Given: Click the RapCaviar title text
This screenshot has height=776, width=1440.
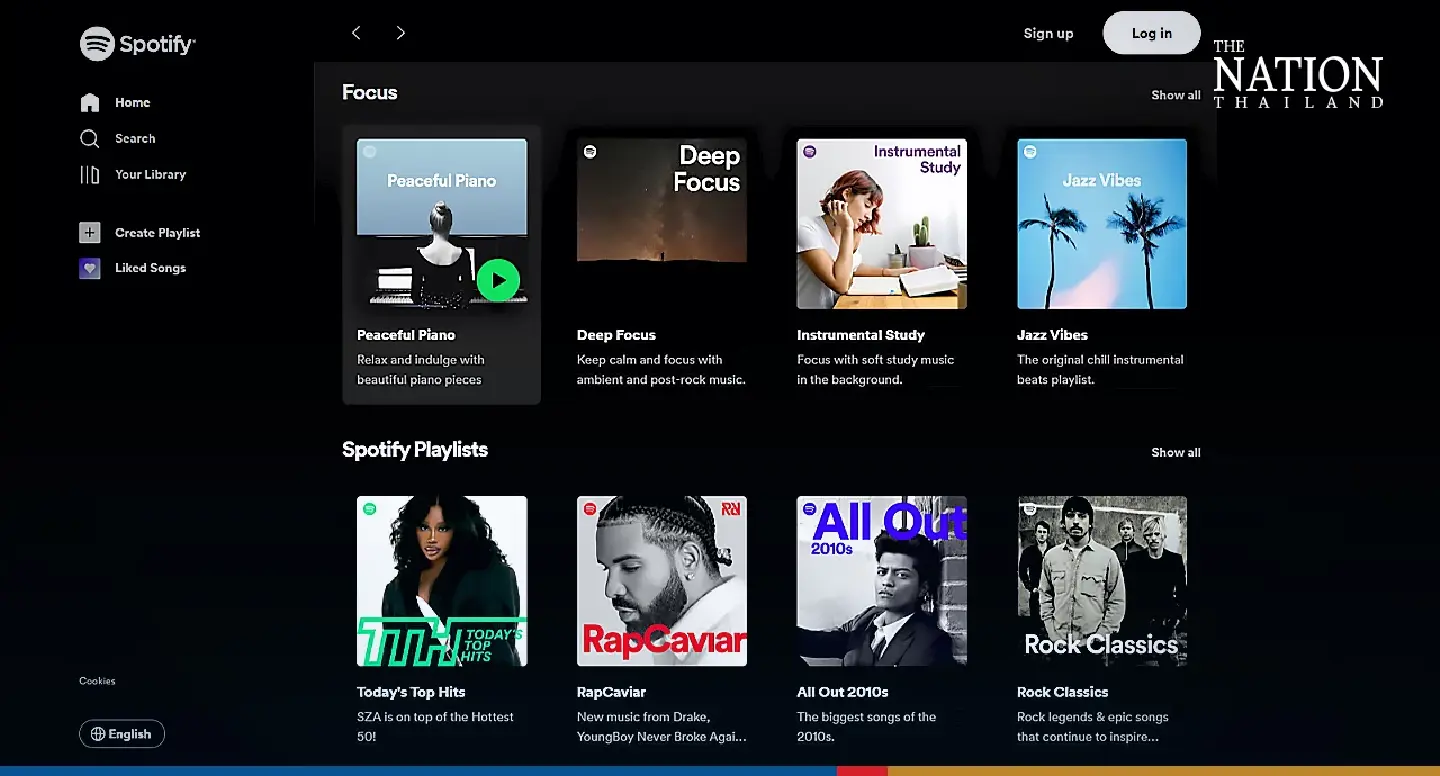Looking at the screenshot, I should point(611,692).
